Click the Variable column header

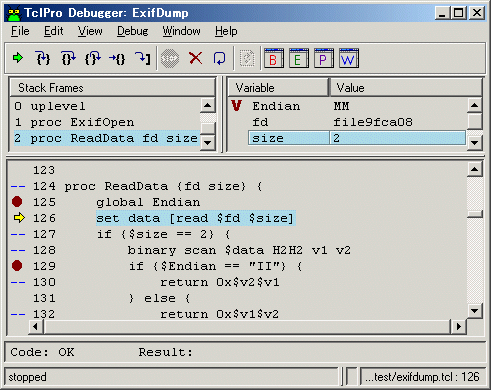(278, 88)
